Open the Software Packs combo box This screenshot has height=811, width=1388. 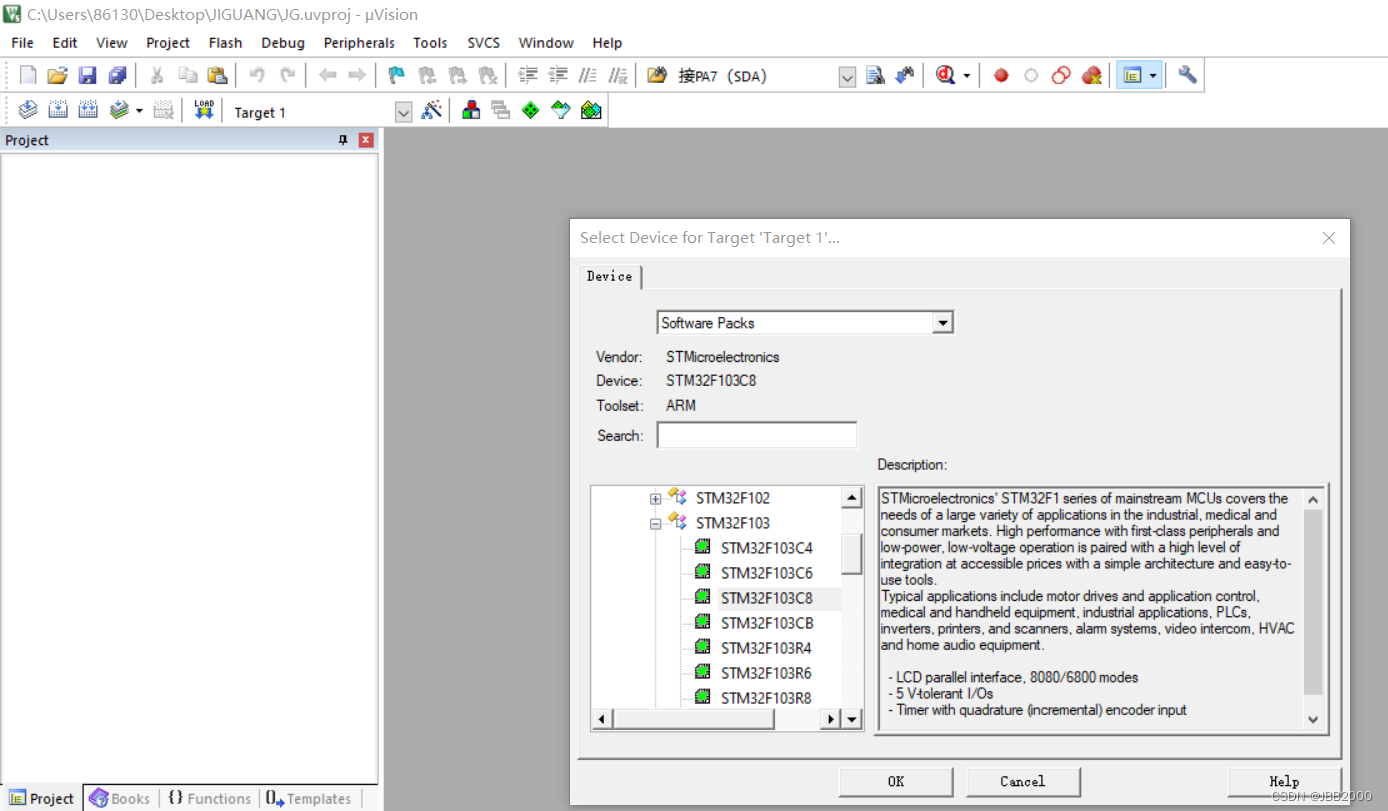[x=805, y=322]
